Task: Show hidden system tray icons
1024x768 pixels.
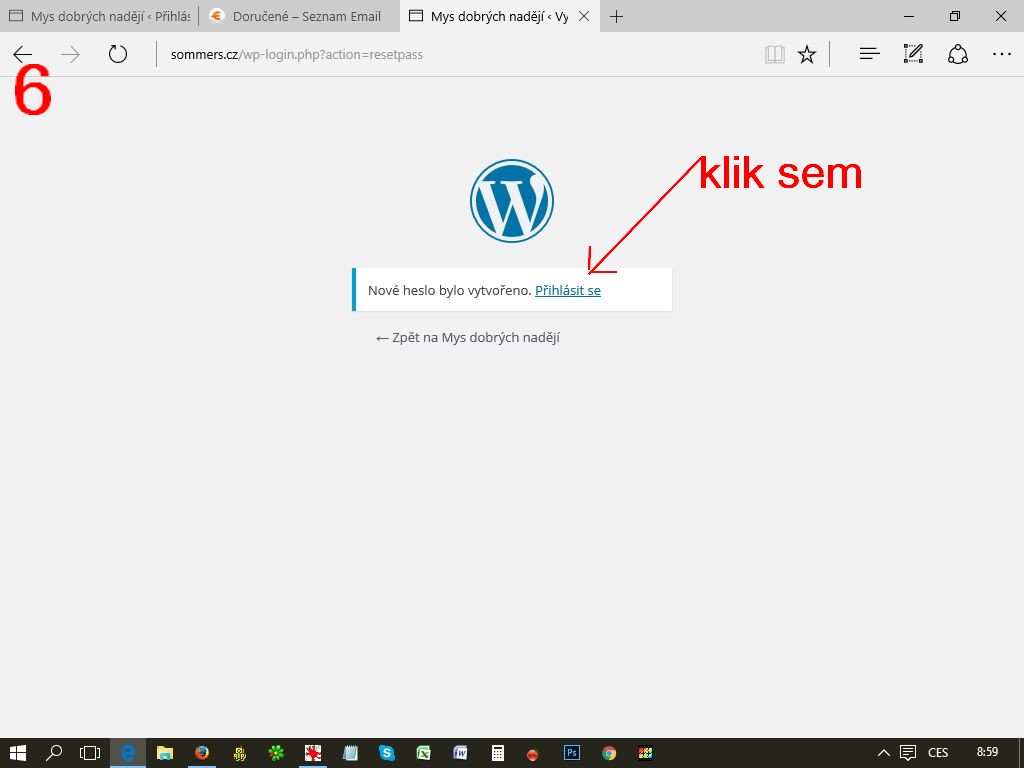Action: (x=883, y=753)
